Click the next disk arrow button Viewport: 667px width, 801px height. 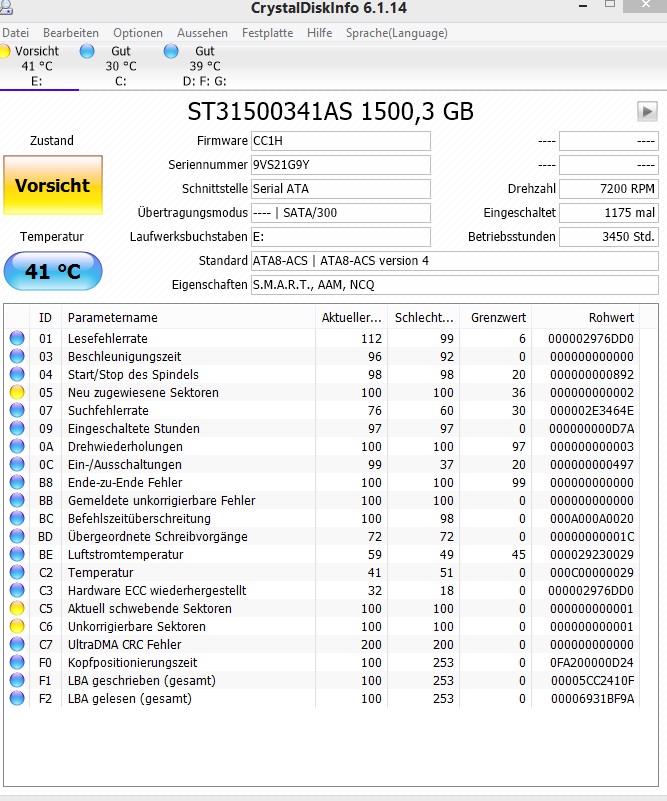(647, 111)
